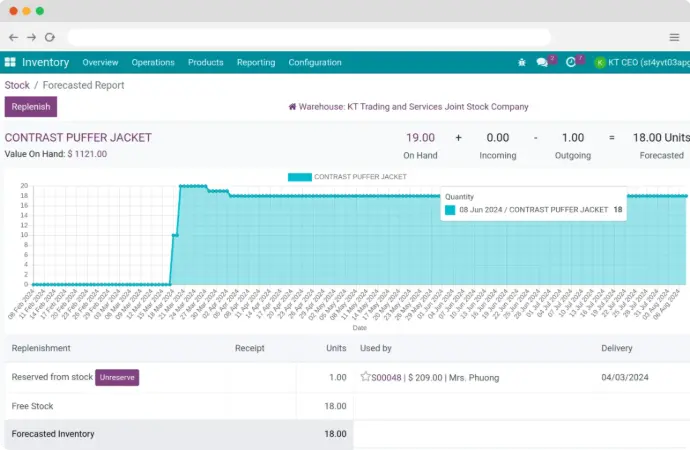
Task: Click the browser address bar
Action: 330,37
